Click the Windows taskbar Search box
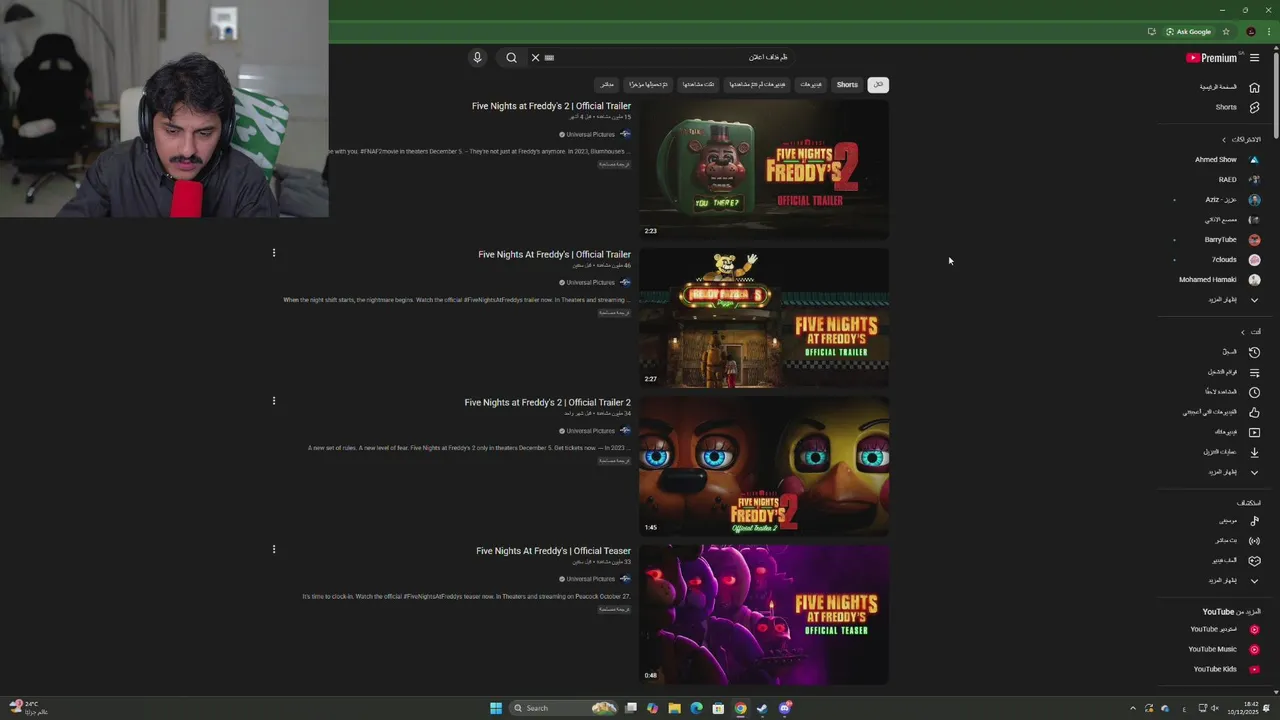 [x=564, y=708]
